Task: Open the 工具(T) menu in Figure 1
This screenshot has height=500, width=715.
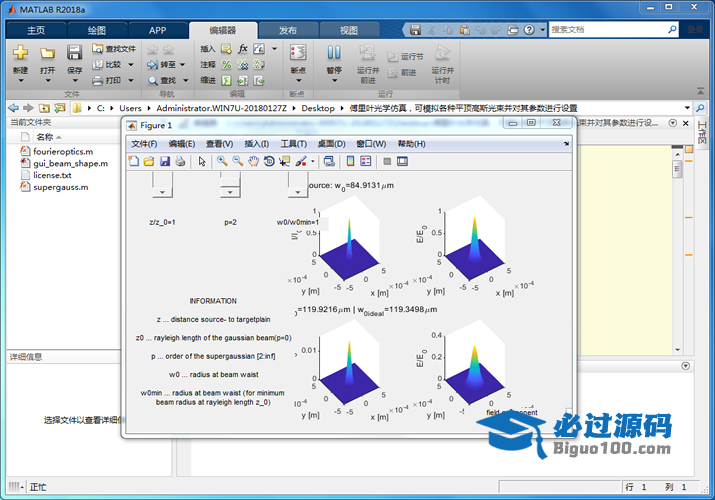Action: pos(293,144)
